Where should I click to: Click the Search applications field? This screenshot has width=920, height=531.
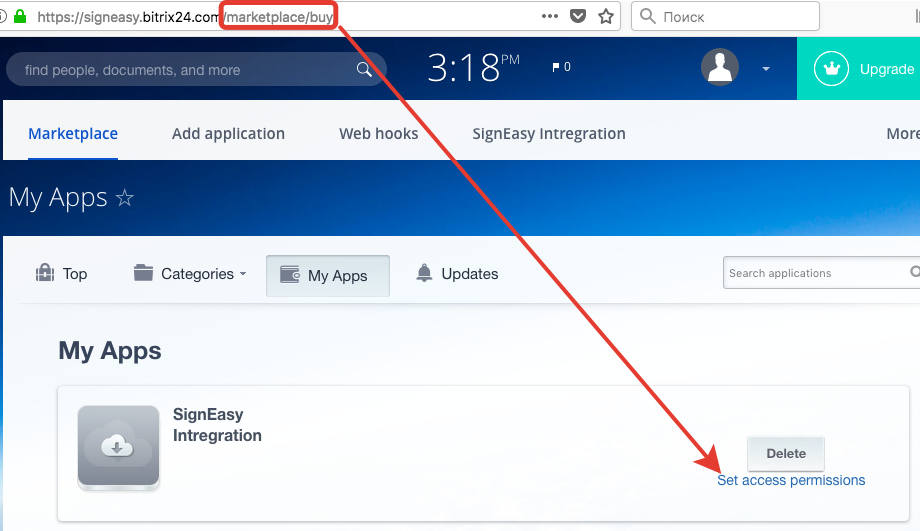[x=821, y=273]
